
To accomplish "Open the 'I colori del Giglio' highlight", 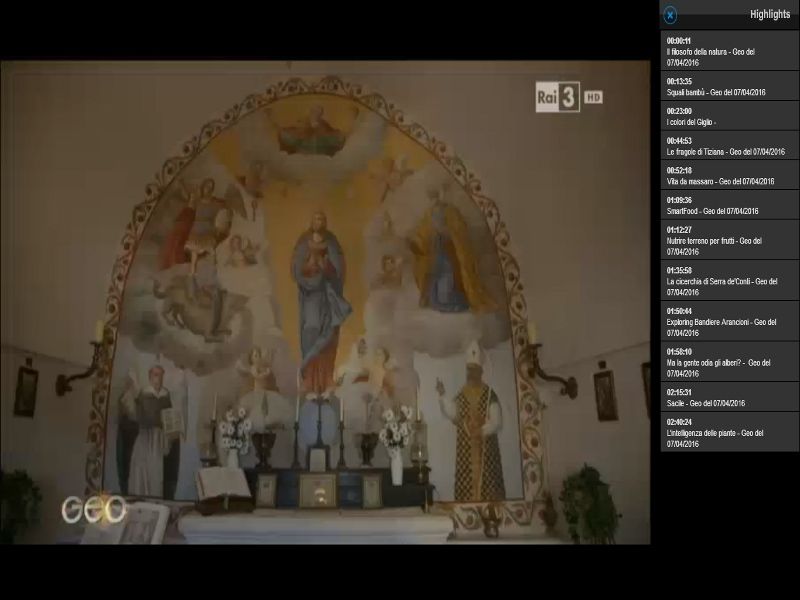I will [730, 116].
